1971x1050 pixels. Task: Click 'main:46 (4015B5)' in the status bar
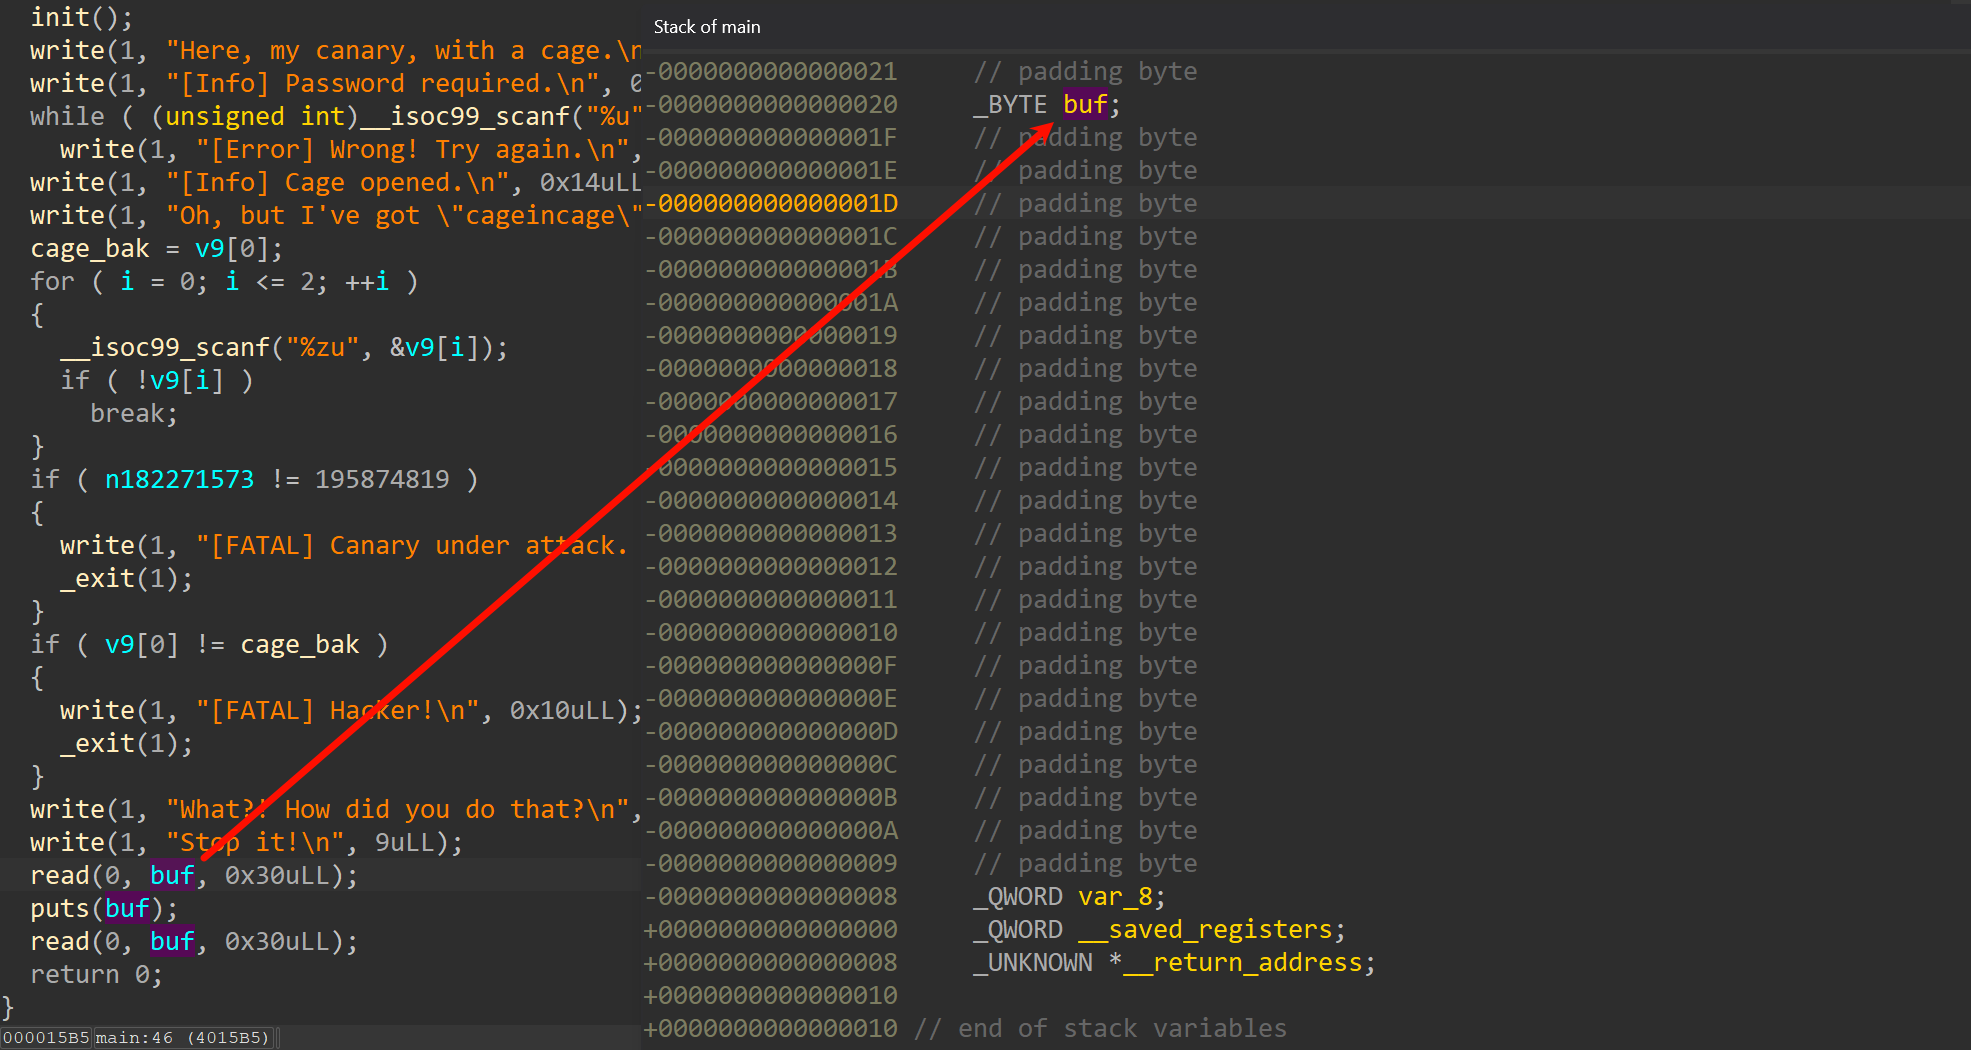[183, 1038]
